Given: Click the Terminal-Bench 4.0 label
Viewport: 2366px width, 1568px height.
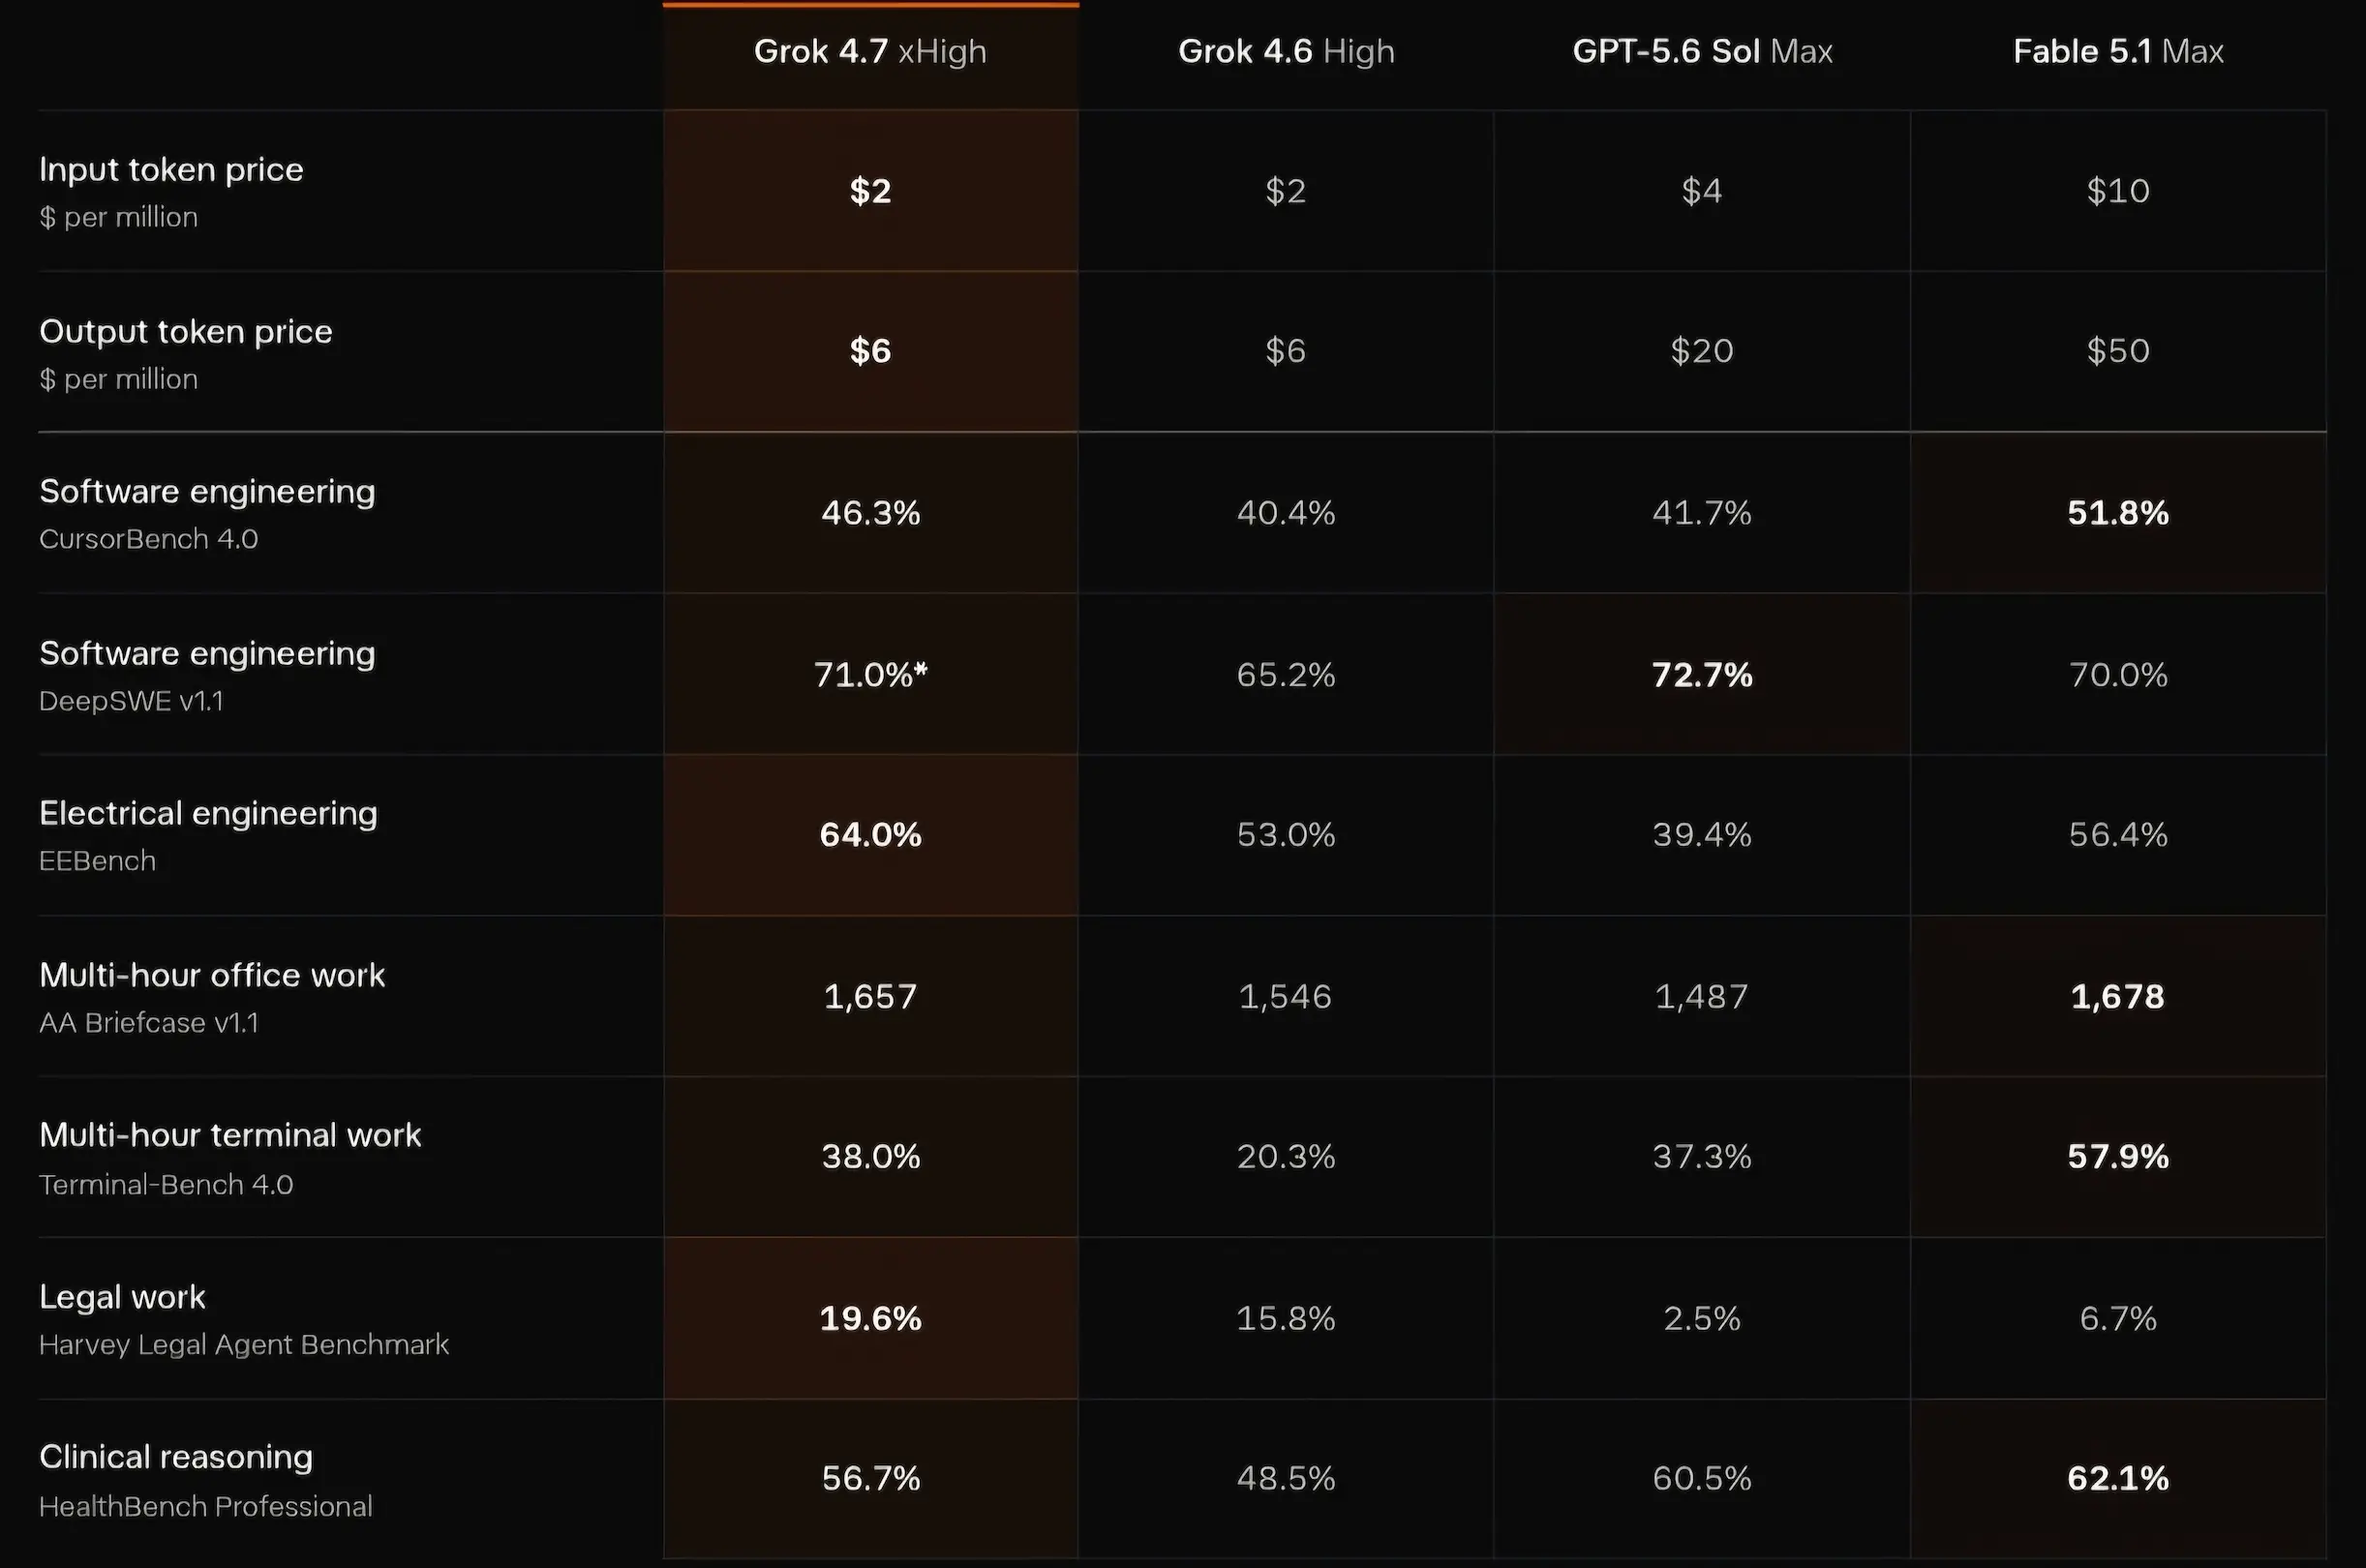Looking at the screenshot, I should click(166, 1185).
